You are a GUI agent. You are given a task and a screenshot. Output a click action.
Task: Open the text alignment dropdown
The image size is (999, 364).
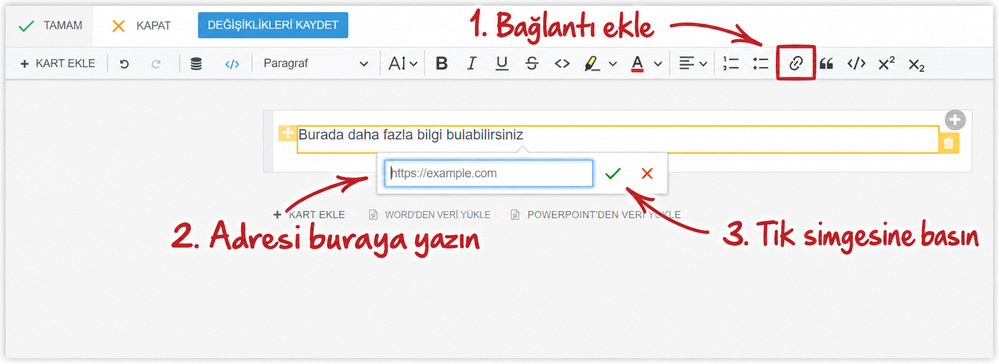pos(693,64)
